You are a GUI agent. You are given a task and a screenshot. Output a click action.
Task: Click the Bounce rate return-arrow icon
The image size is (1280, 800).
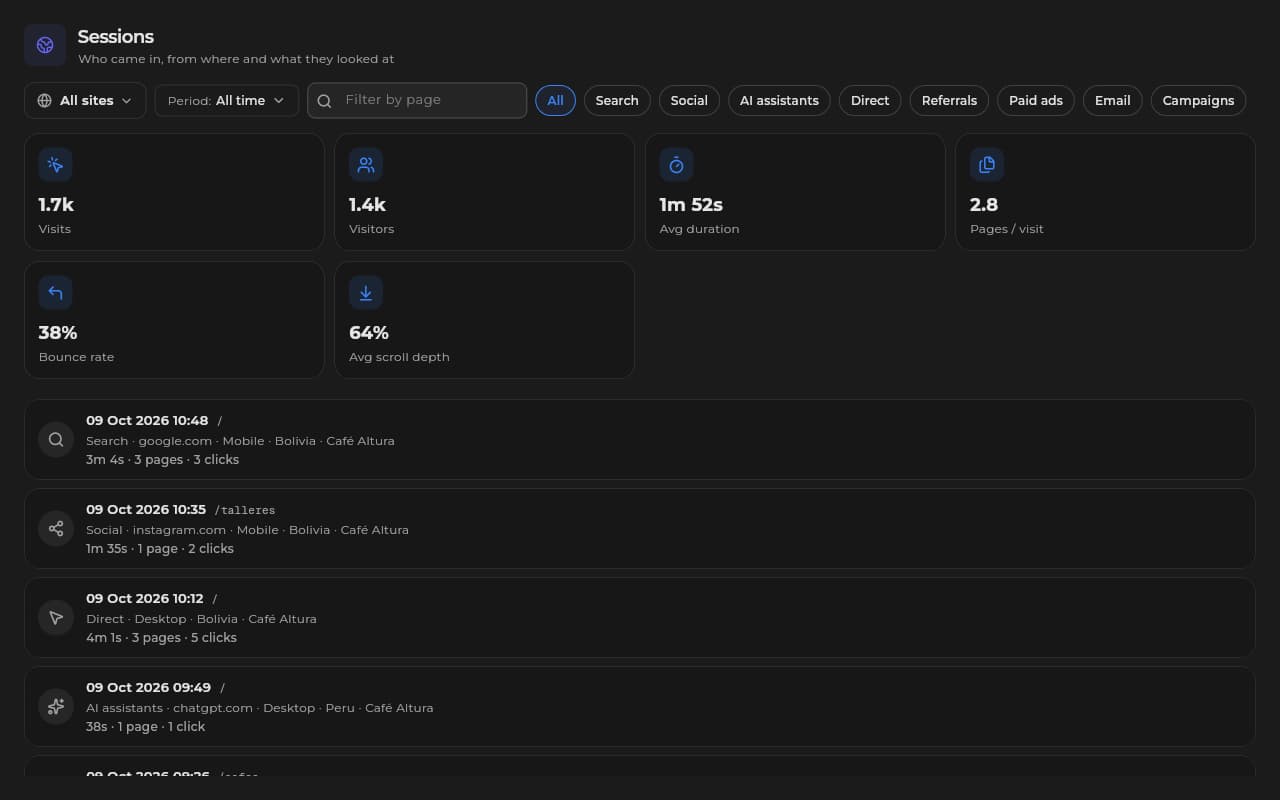(56, 293)
